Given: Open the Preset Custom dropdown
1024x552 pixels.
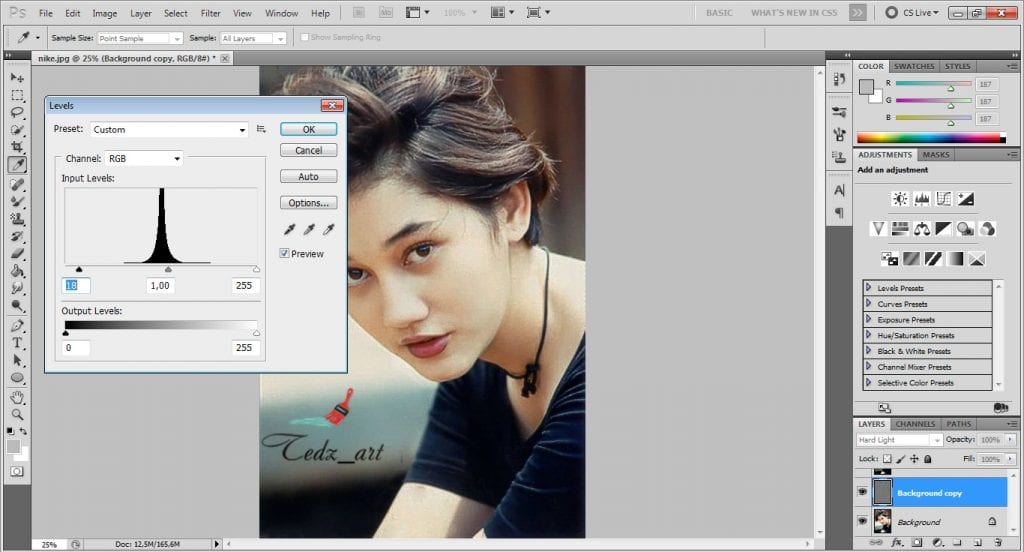Looking at the screenshot, I should 169,129.
